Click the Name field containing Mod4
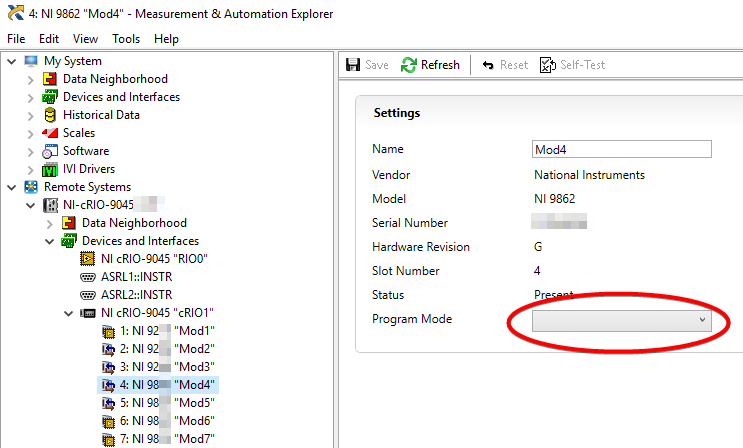 [x=622, y=149]
